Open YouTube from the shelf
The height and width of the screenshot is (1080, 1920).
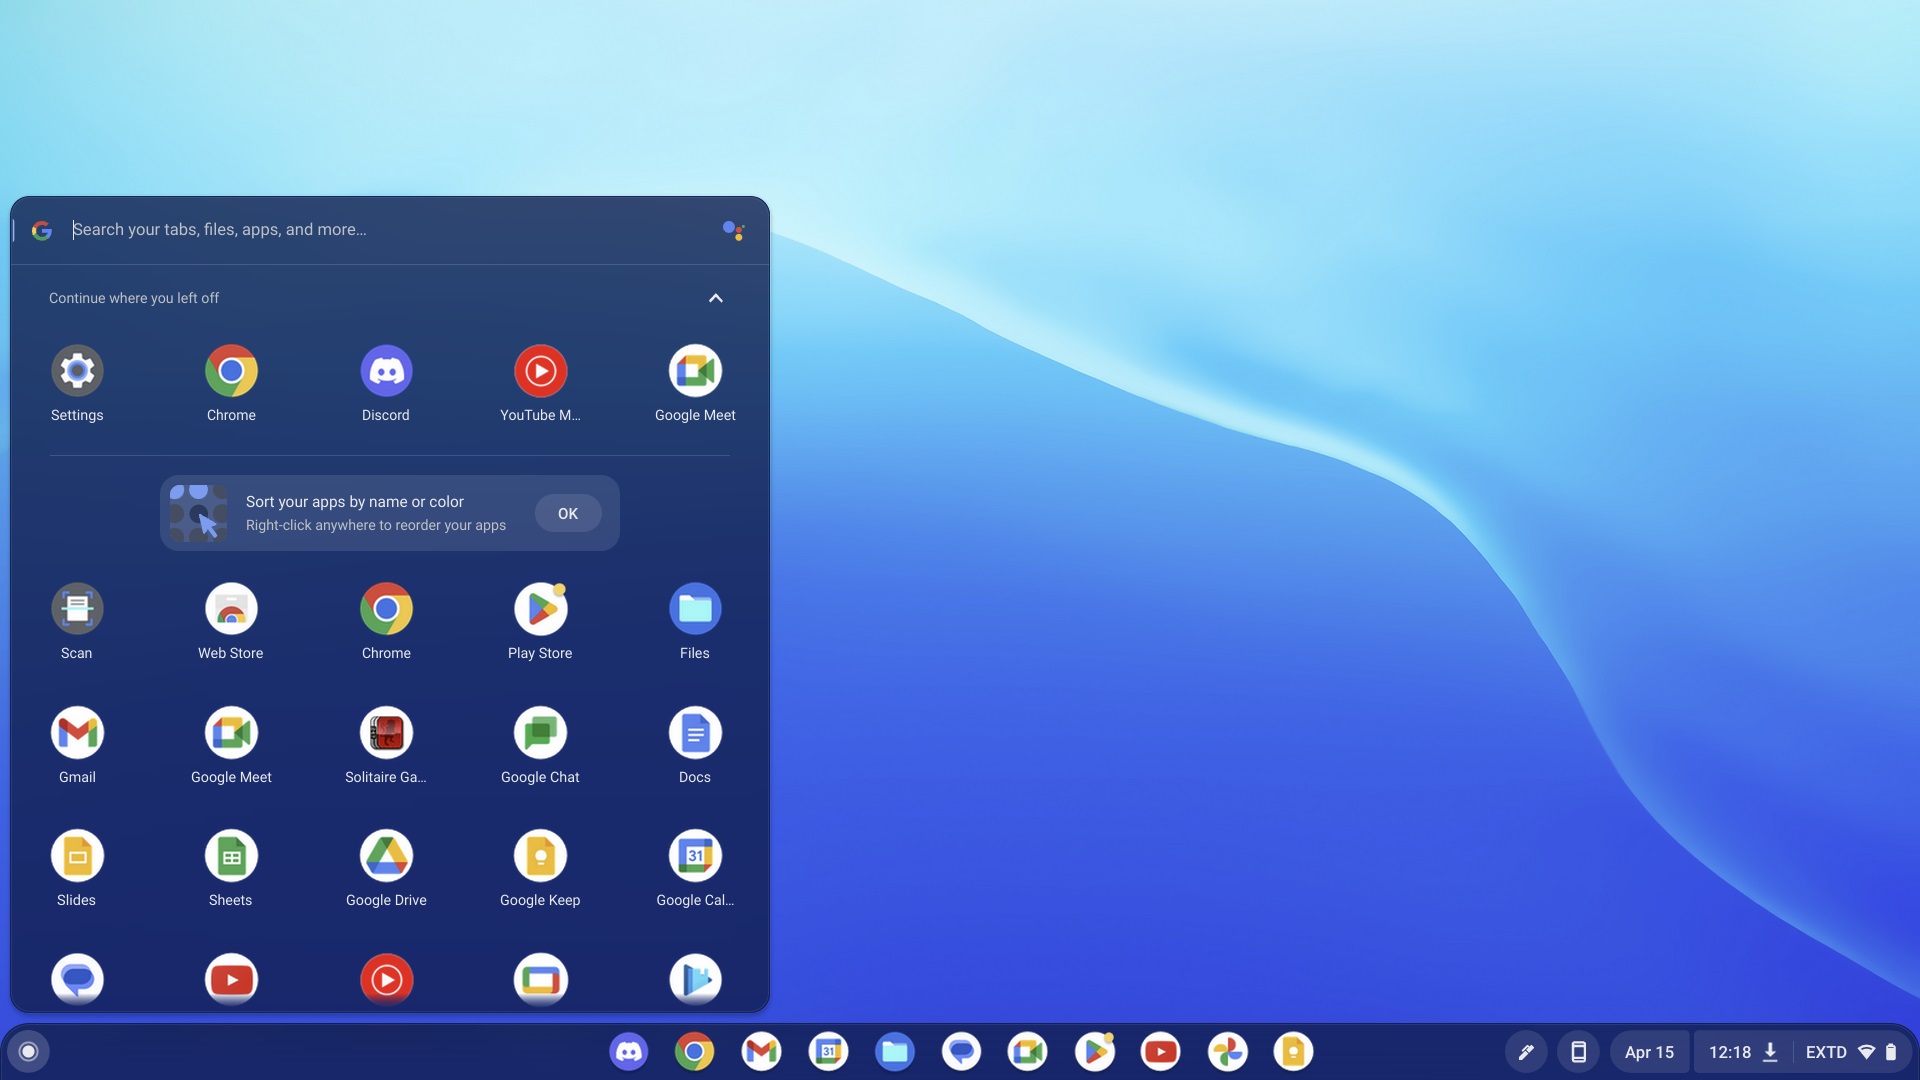[1160, 1051]
